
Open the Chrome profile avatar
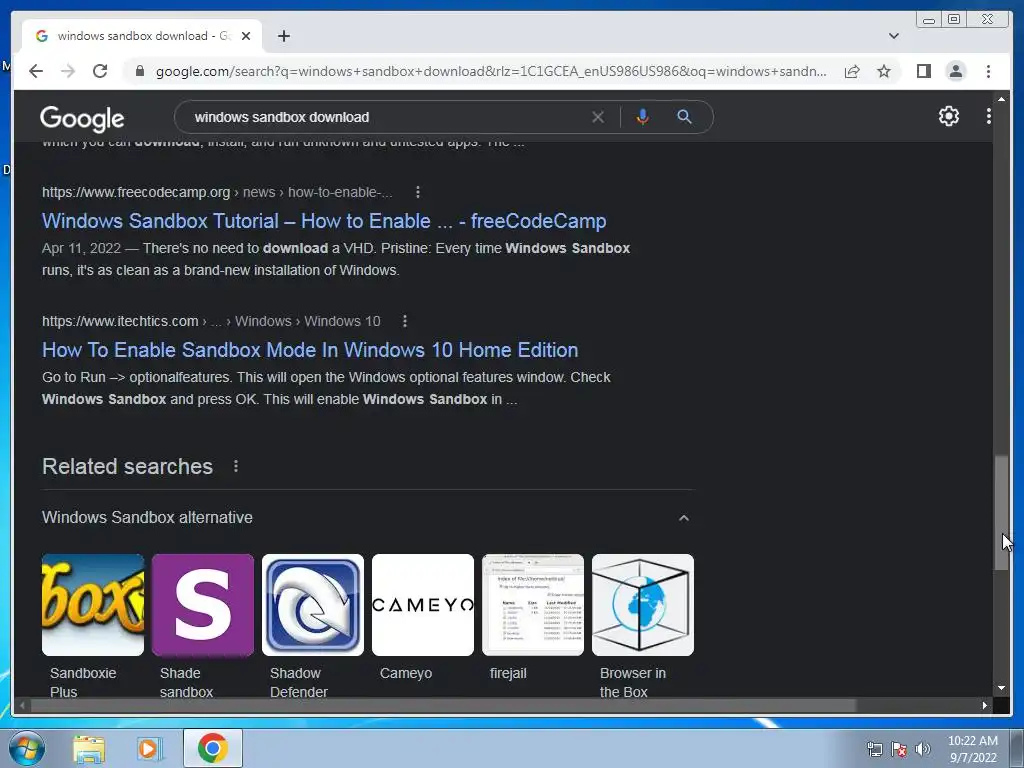click(955, 71)
